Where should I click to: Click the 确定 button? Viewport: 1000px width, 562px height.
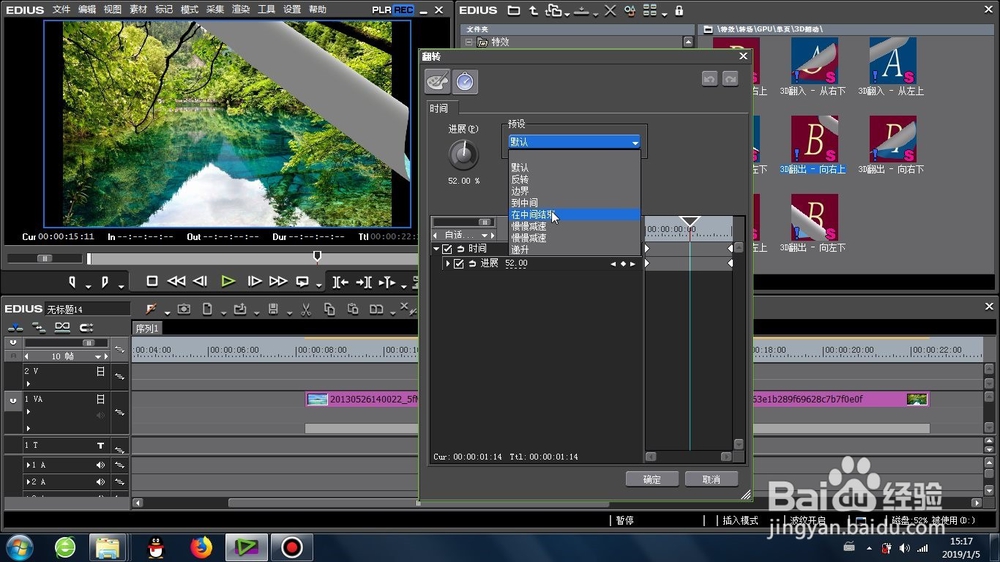pos(652,479)
